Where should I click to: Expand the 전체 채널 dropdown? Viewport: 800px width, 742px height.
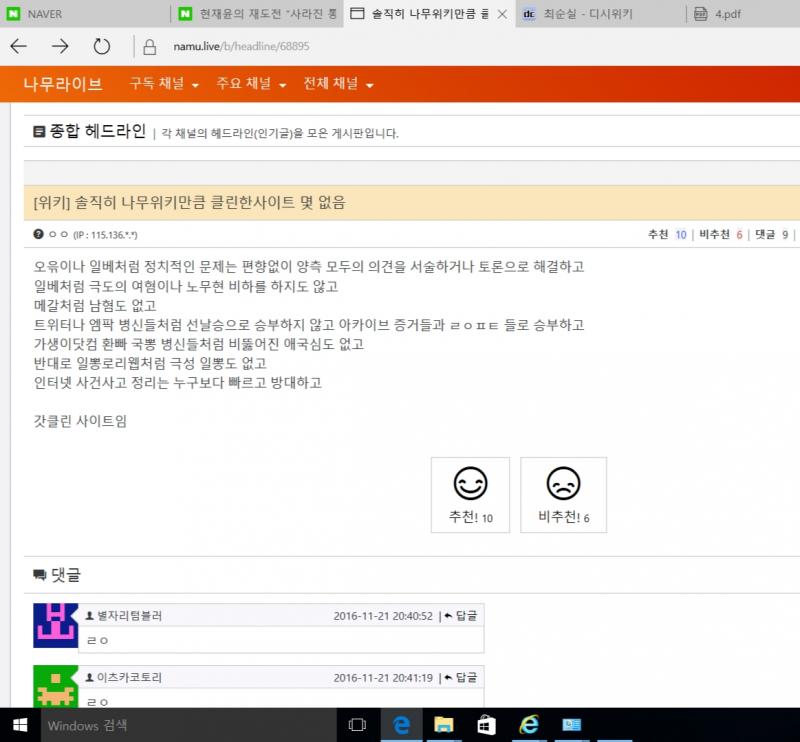338,84
